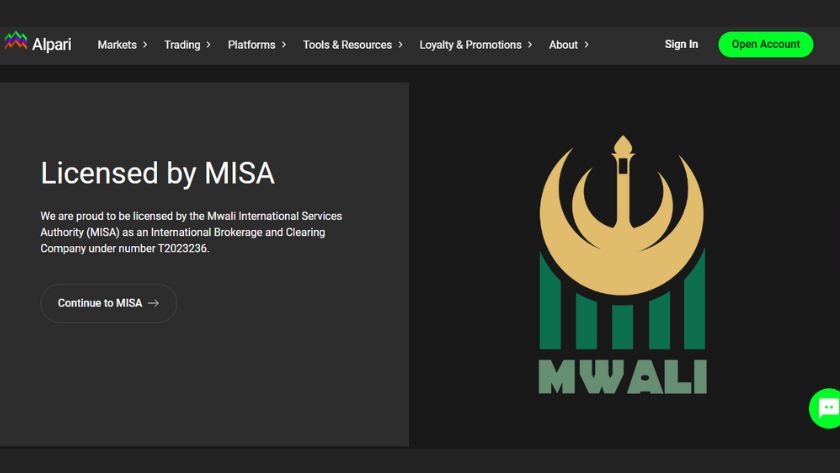Viewport: 840px width, 473px height.
Task: Expand the chevron next to Platforms
Action: 284,44
